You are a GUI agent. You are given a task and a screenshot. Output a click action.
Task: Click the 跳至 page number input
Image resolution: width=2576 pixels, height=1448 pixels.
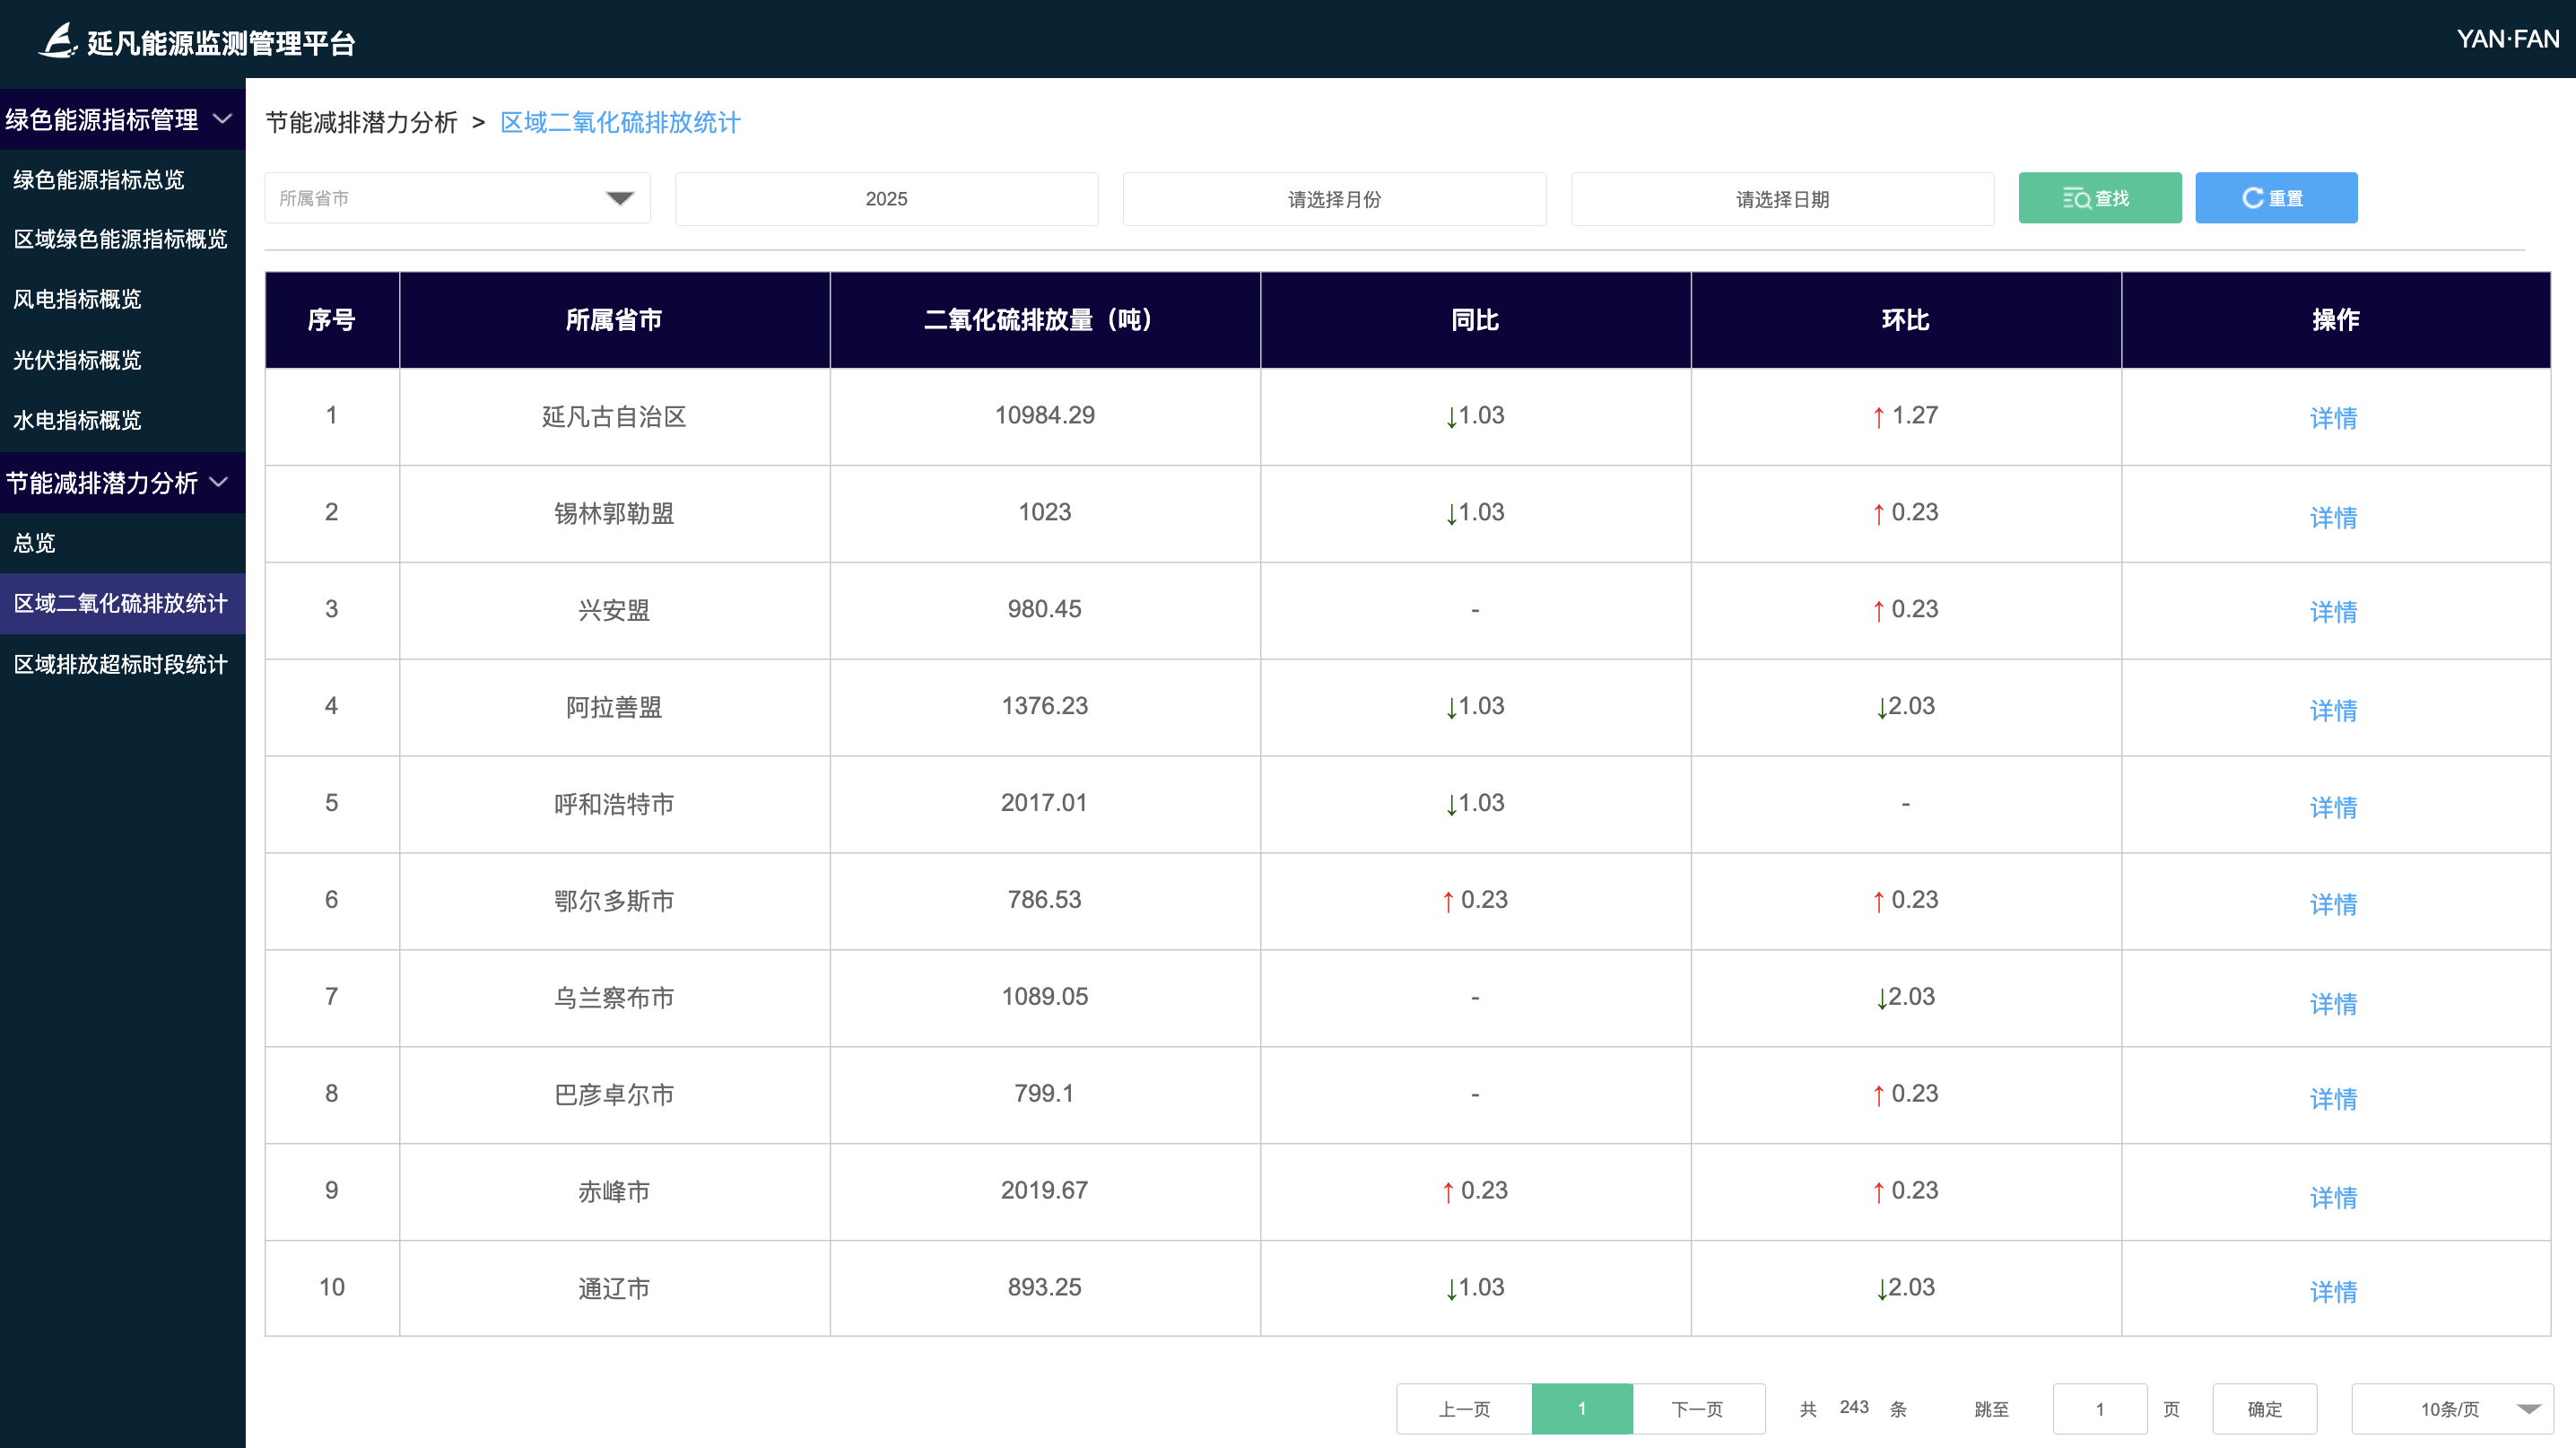[2099, 1409]
